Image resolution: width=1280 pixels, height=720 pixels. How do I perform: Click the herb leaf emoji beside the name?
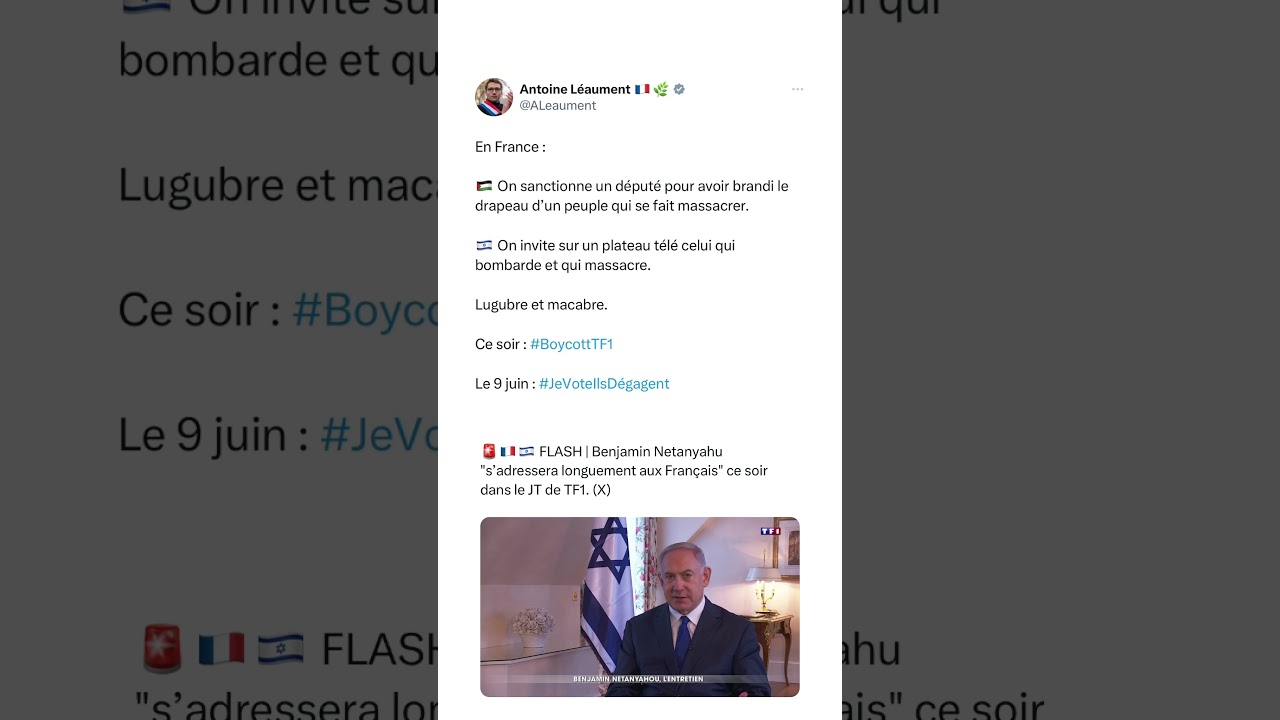pos(661,89)
